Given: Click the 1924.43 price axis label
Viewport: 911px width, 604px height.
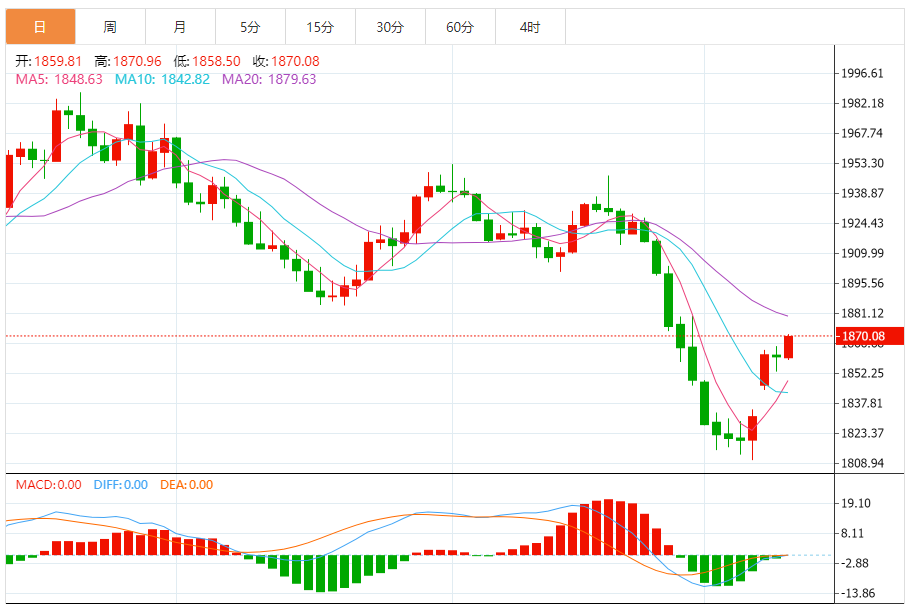Looking at the screenshot, I should tap(862, 223).
